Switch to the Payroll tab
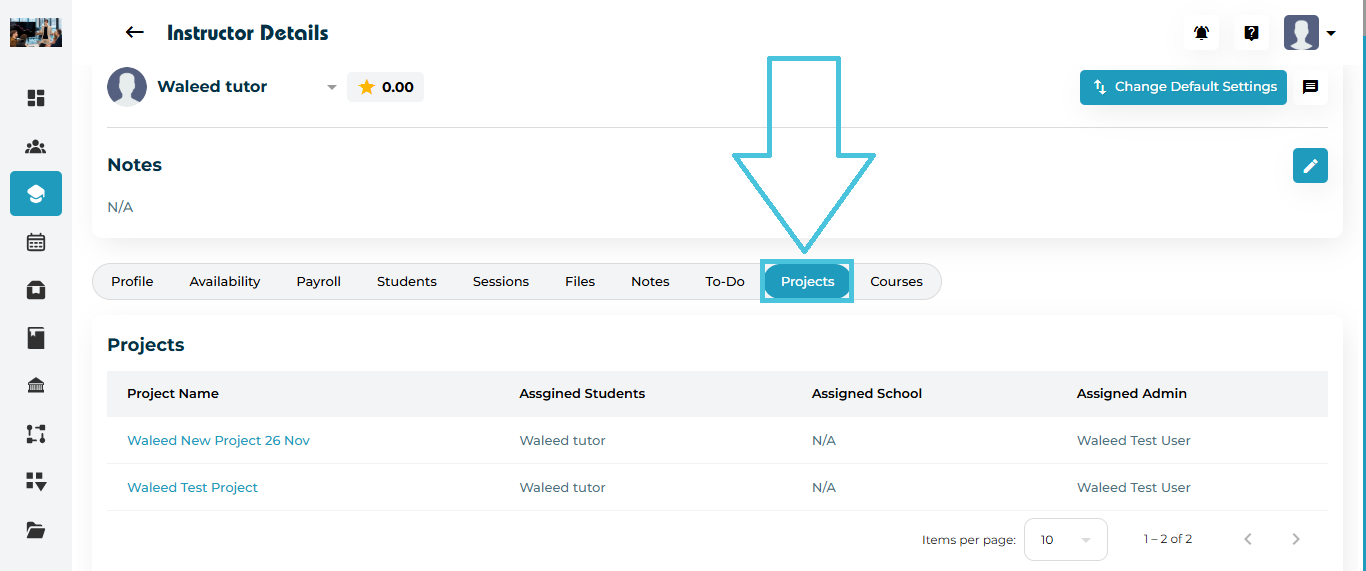This screenshot has height=571, width=1366. (x=318, y=282)
